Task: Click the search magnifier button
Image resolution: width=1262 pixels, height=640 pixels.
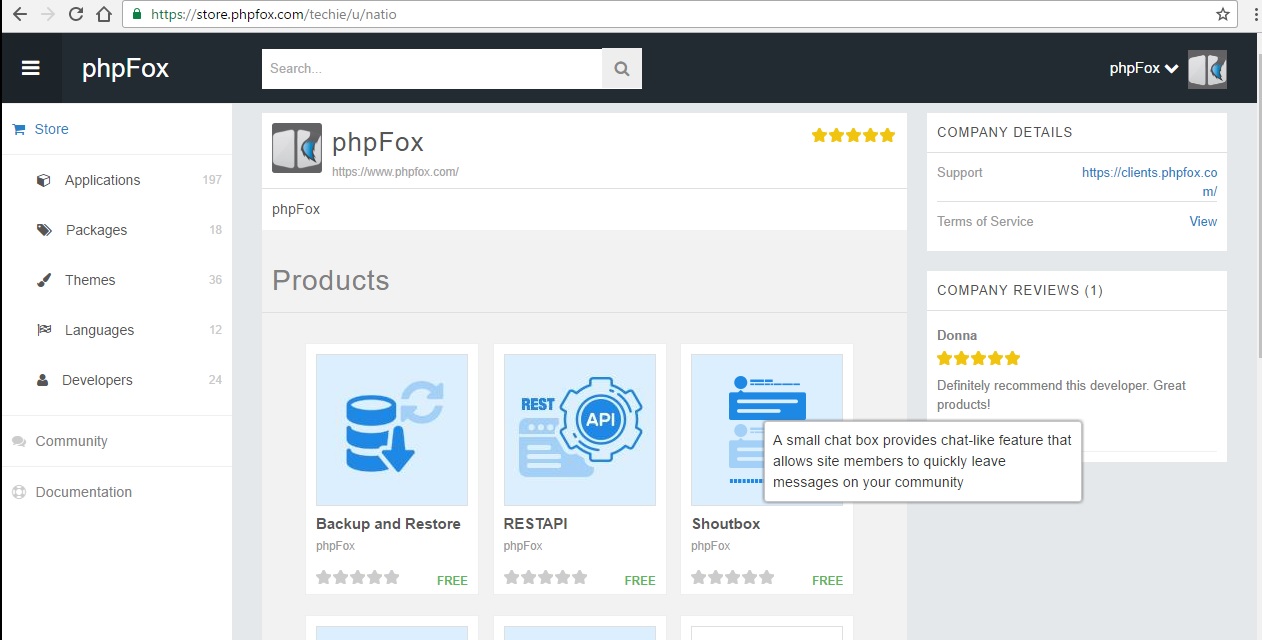Action: pyautogui.click(x=621, y=69)
